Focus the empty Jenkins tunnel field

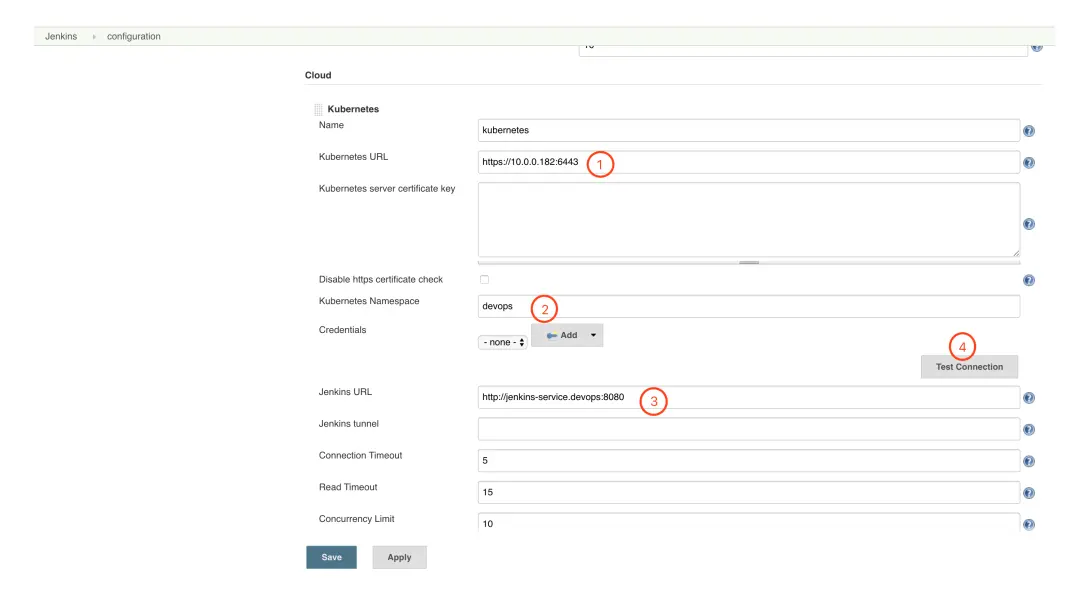pos(749,429)
